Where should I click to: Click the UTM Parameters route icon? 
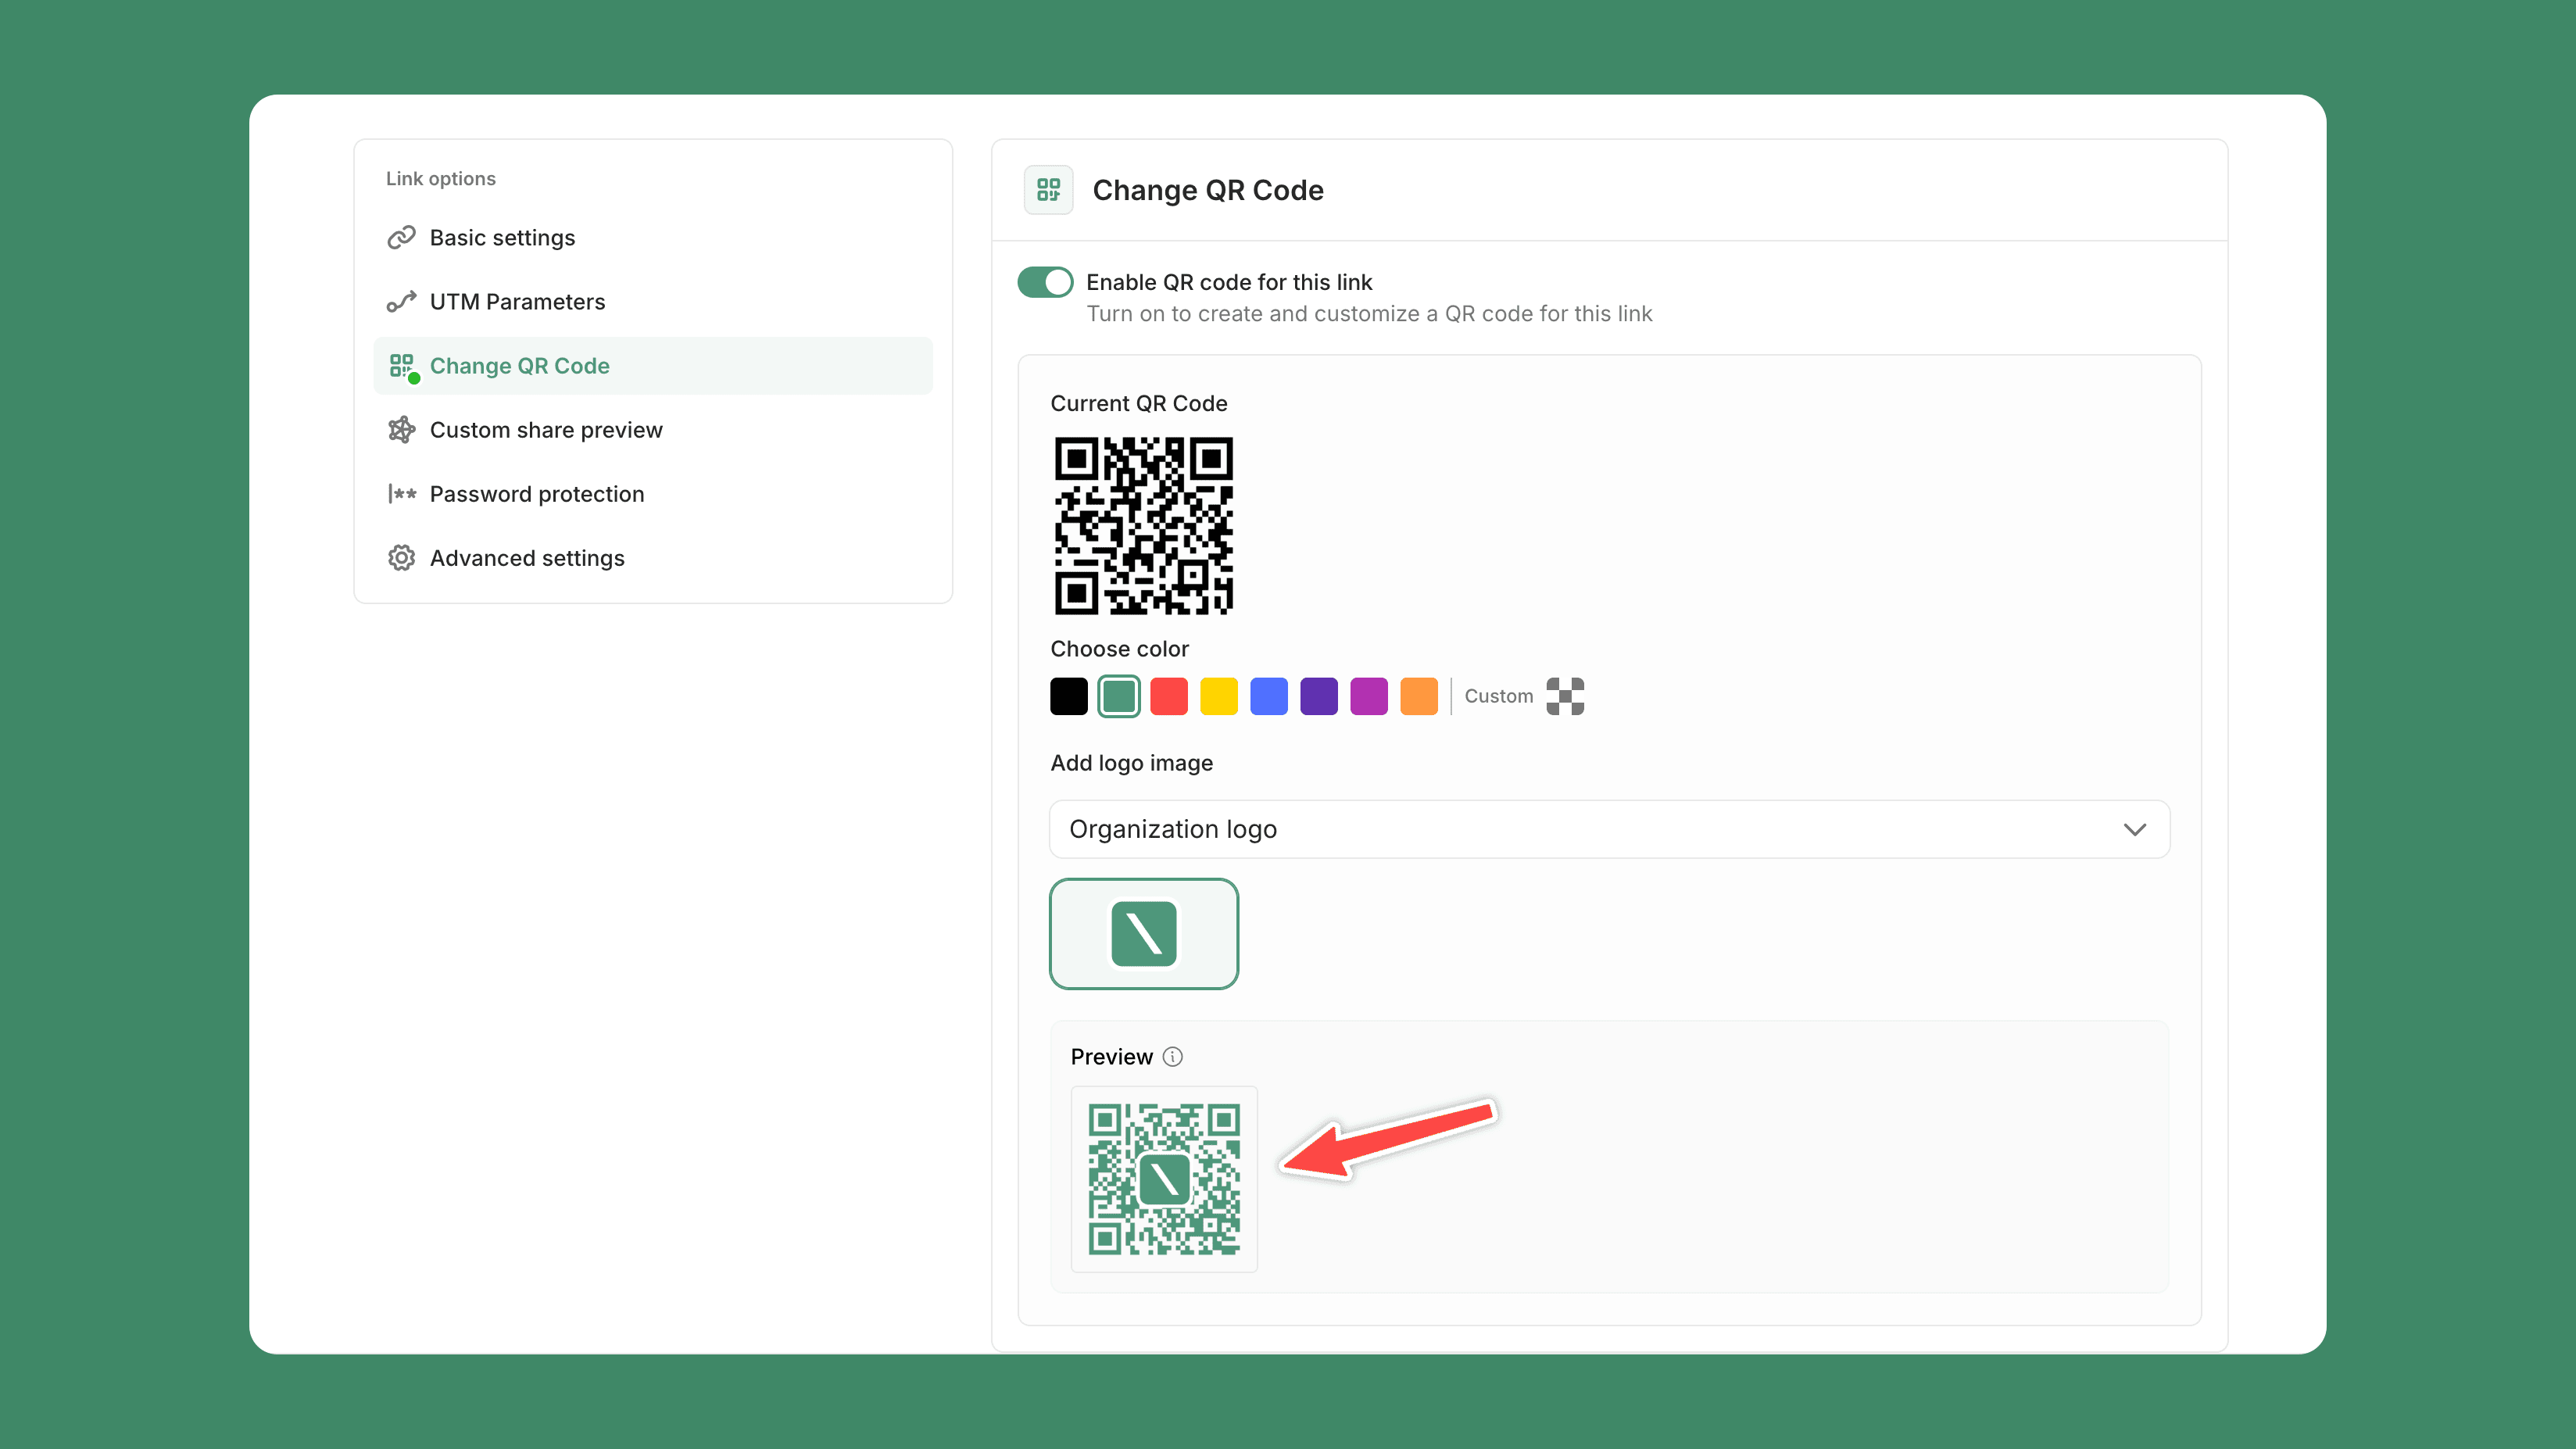(401, 302)
